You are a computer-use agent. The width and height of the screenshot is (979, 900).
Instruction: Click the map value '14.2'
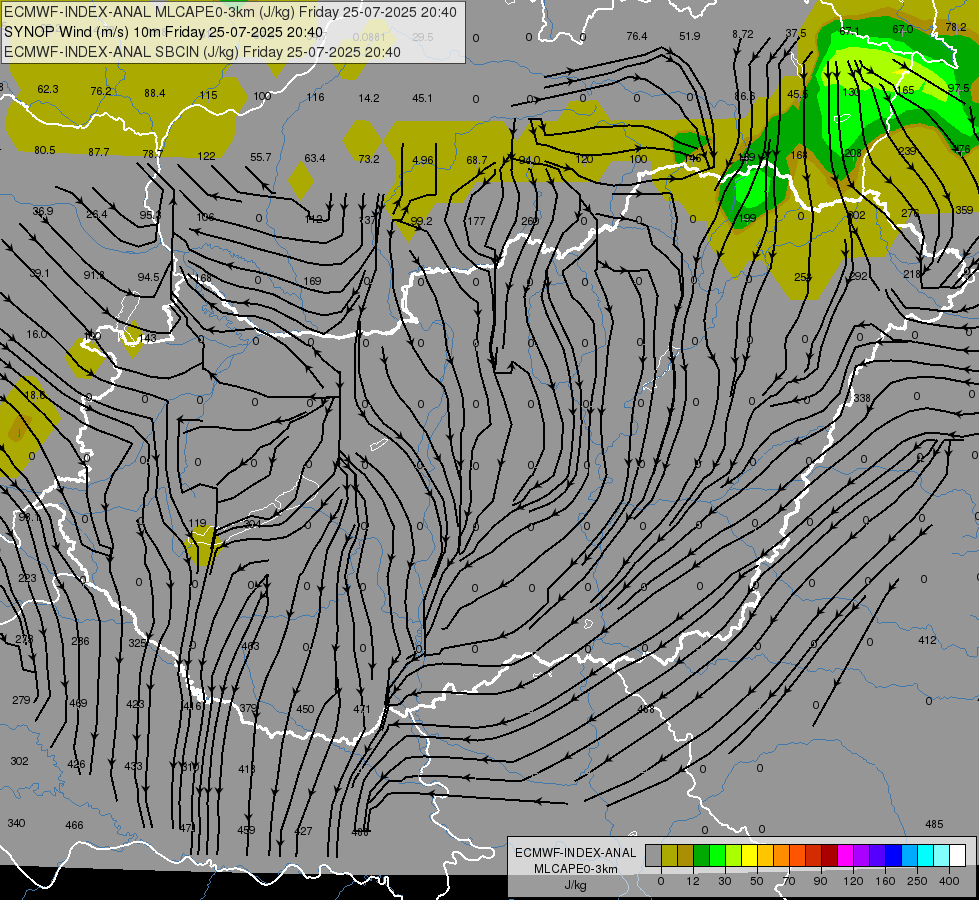(368, 98)
